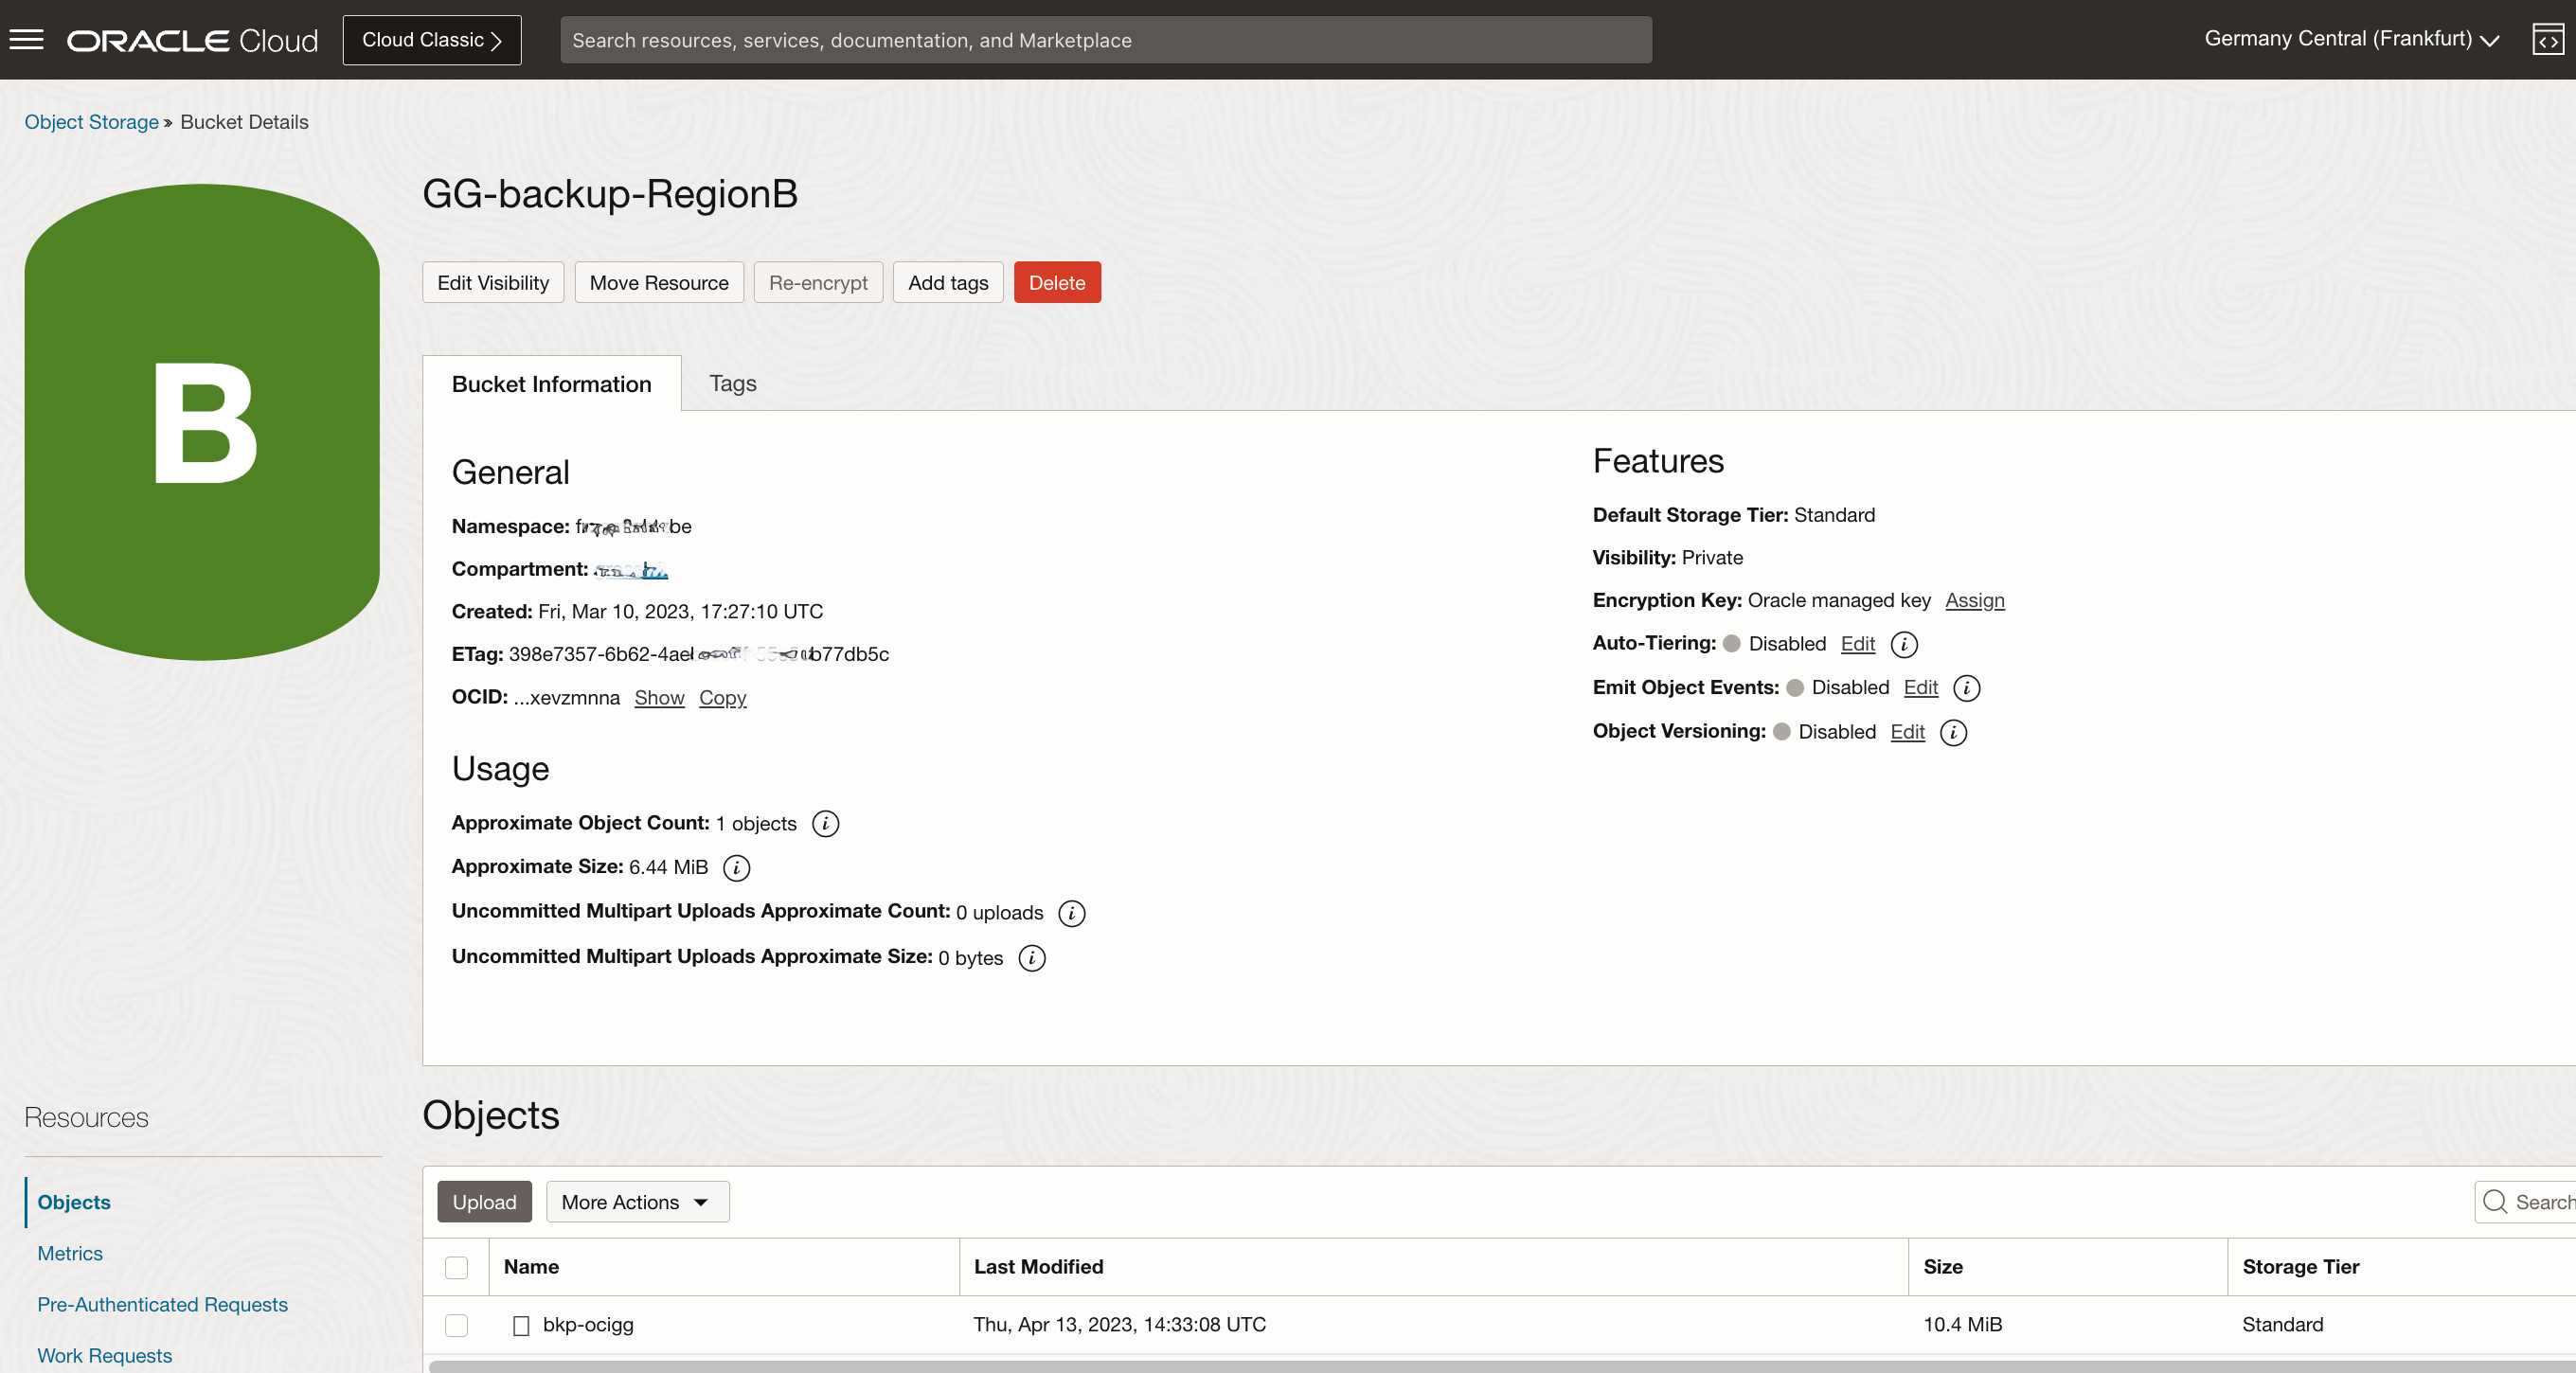Show info for Auto-Tiering
The width and height of the screenshot is (2576, 1373).
pyautogui.click(x=1904, y=644)
